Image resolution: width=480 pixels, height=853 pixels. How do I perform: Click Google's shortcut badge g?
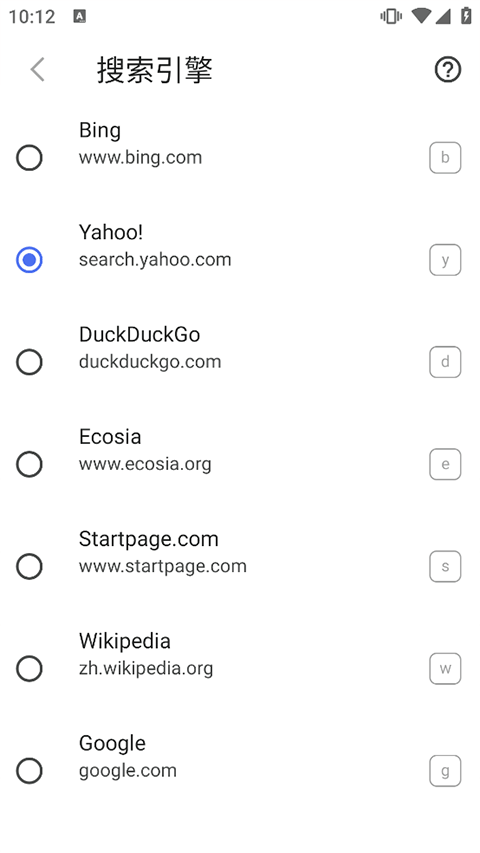pos(445,771)
